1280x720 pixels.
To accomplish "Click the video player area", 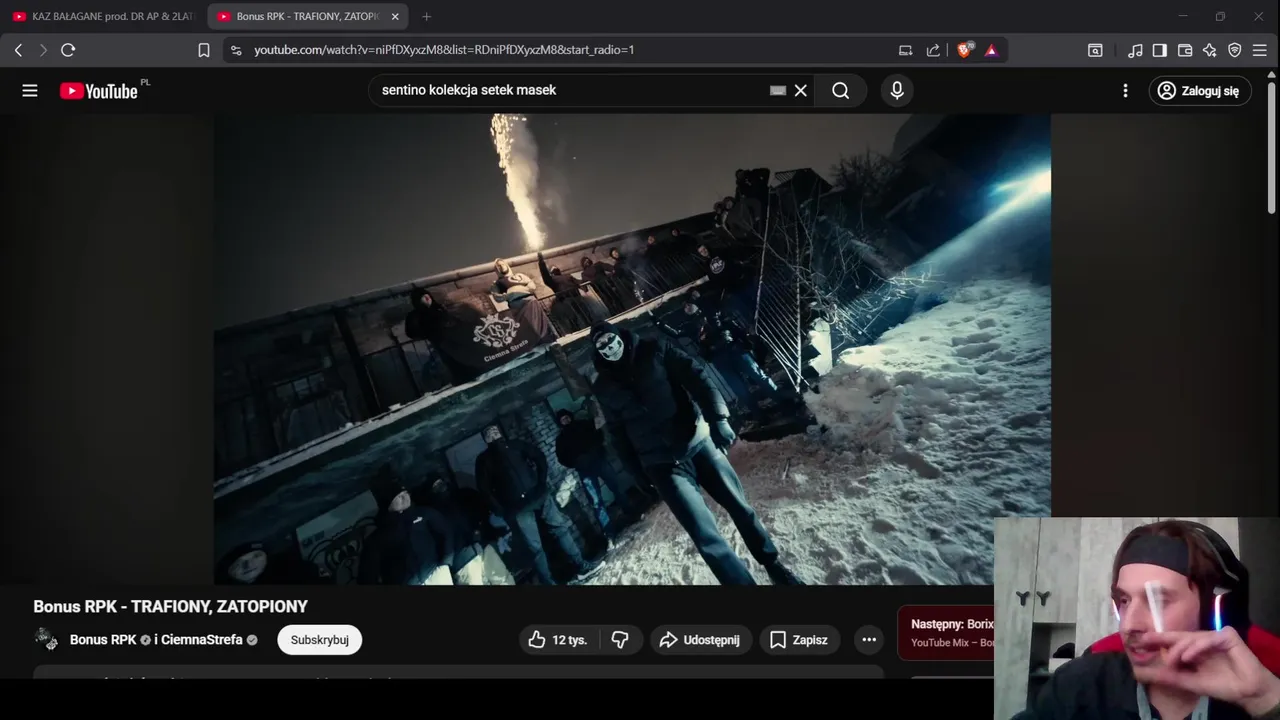I will coord(632,349).
